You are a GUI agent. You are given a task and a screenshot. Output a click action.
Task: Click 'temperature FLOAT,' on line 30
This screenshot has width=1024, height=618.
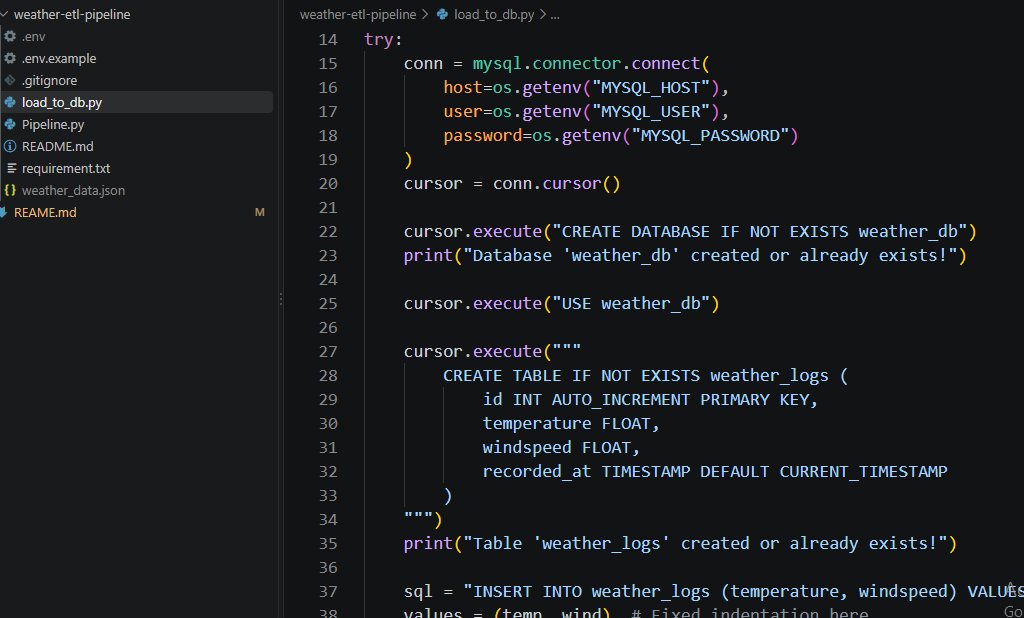click(x=571, y=424)
